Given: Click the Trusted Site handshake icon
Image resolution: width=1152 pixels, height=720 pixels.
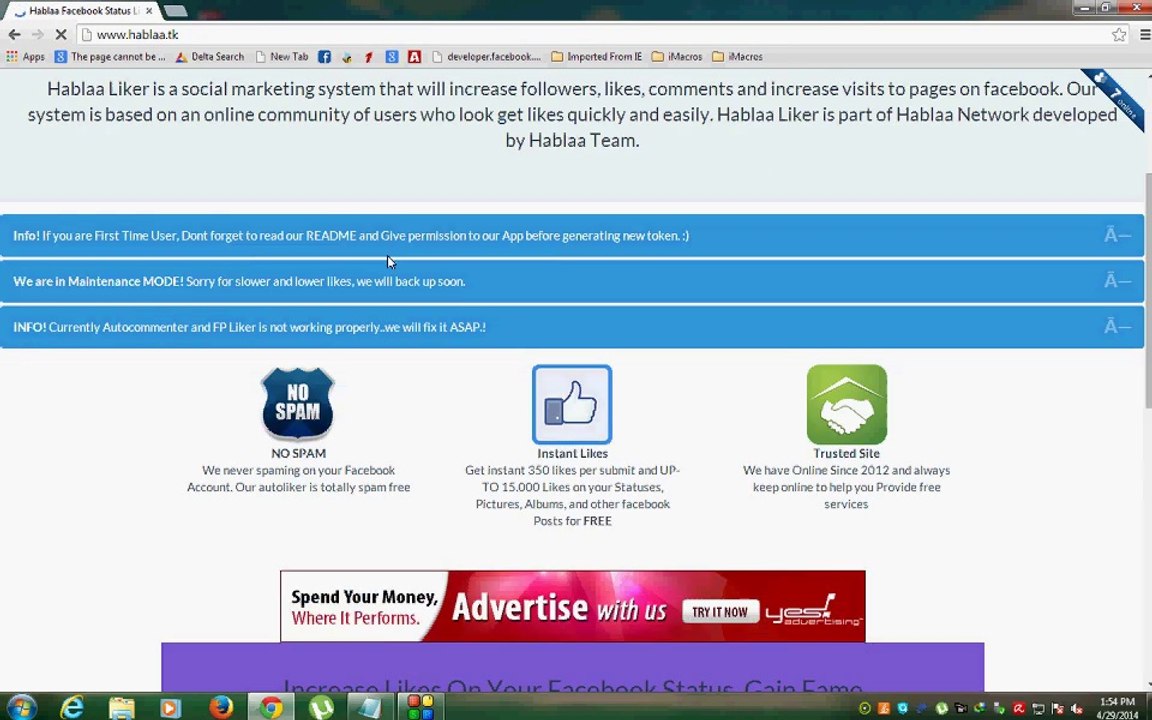Looking at the screenshot, I should click(x=846, y=404).
